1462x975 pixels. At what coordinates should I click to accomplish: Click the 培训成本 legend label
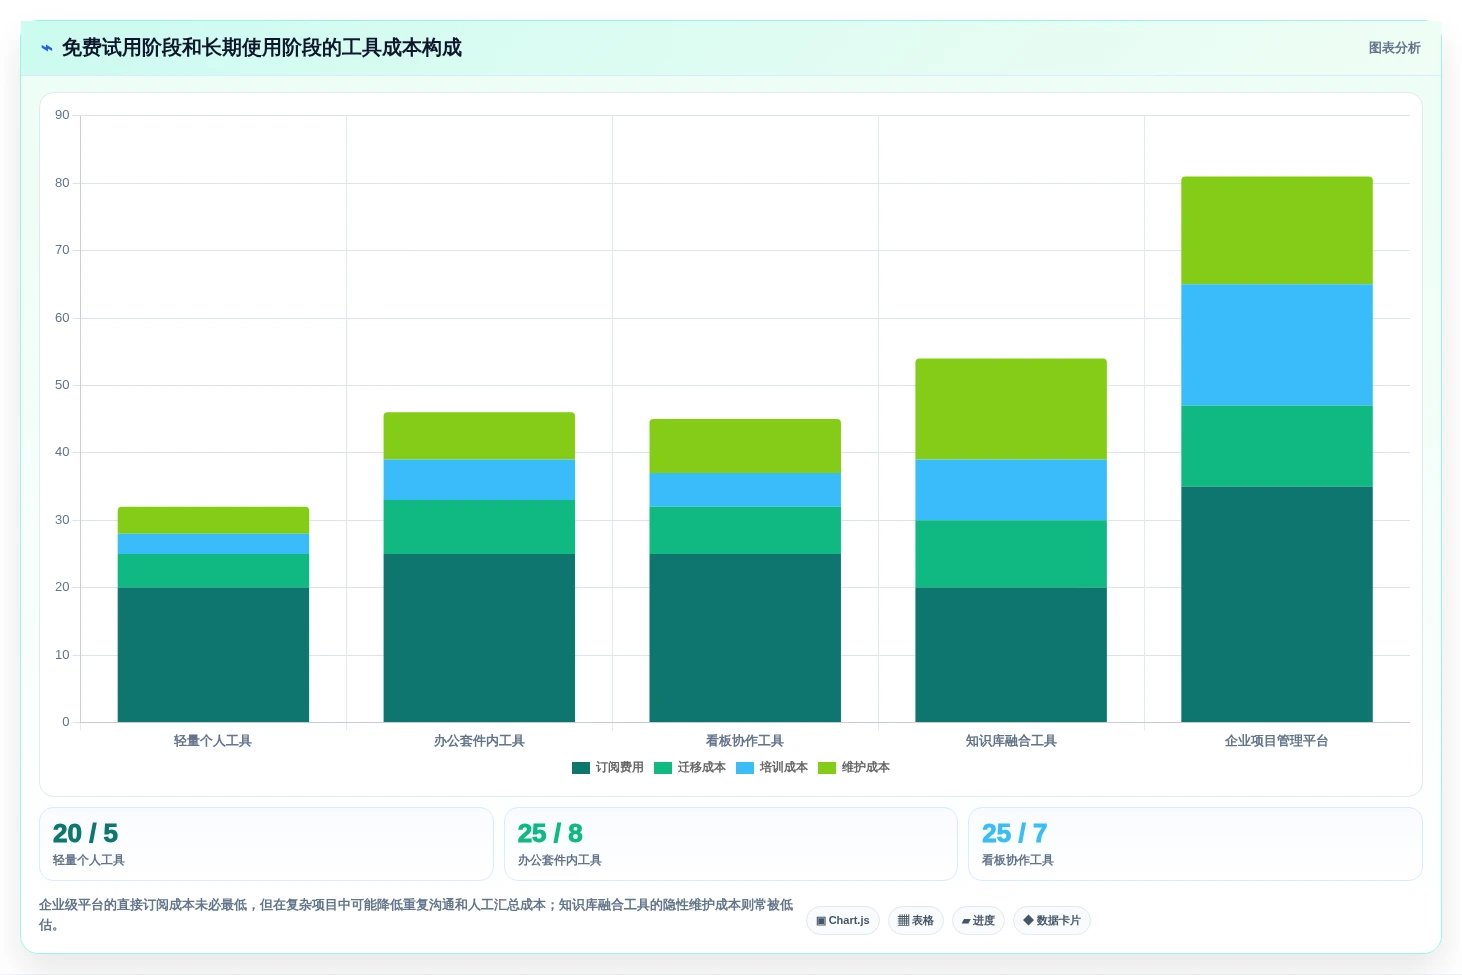[784, 768]
